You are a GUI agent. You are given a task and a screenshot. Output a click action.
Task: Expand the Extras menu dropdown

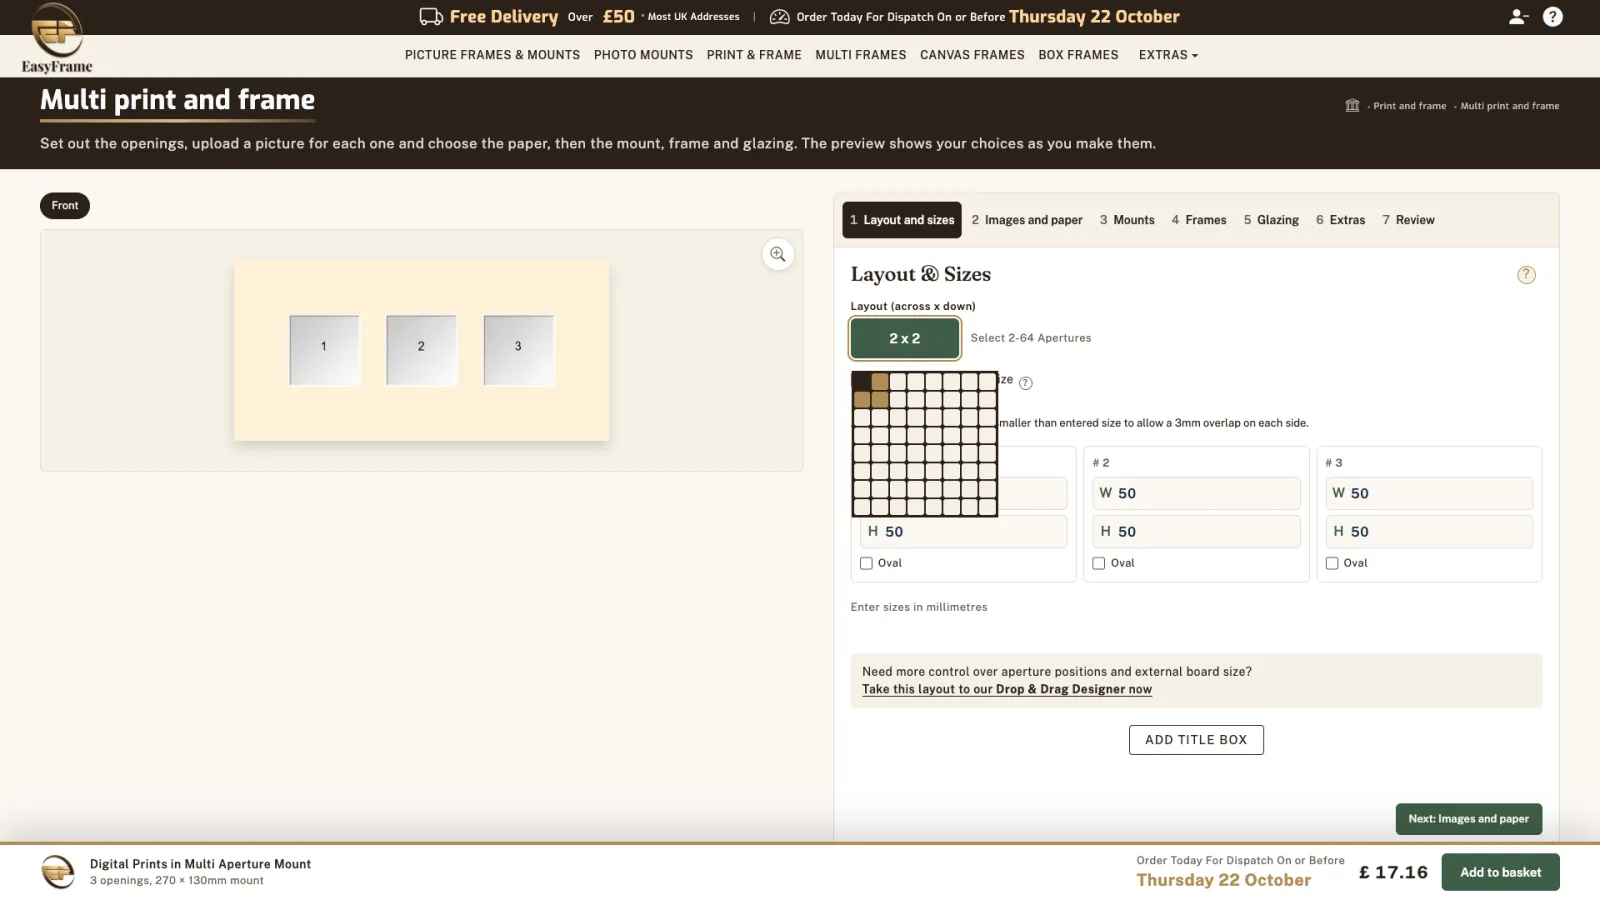click(1168, 55)
